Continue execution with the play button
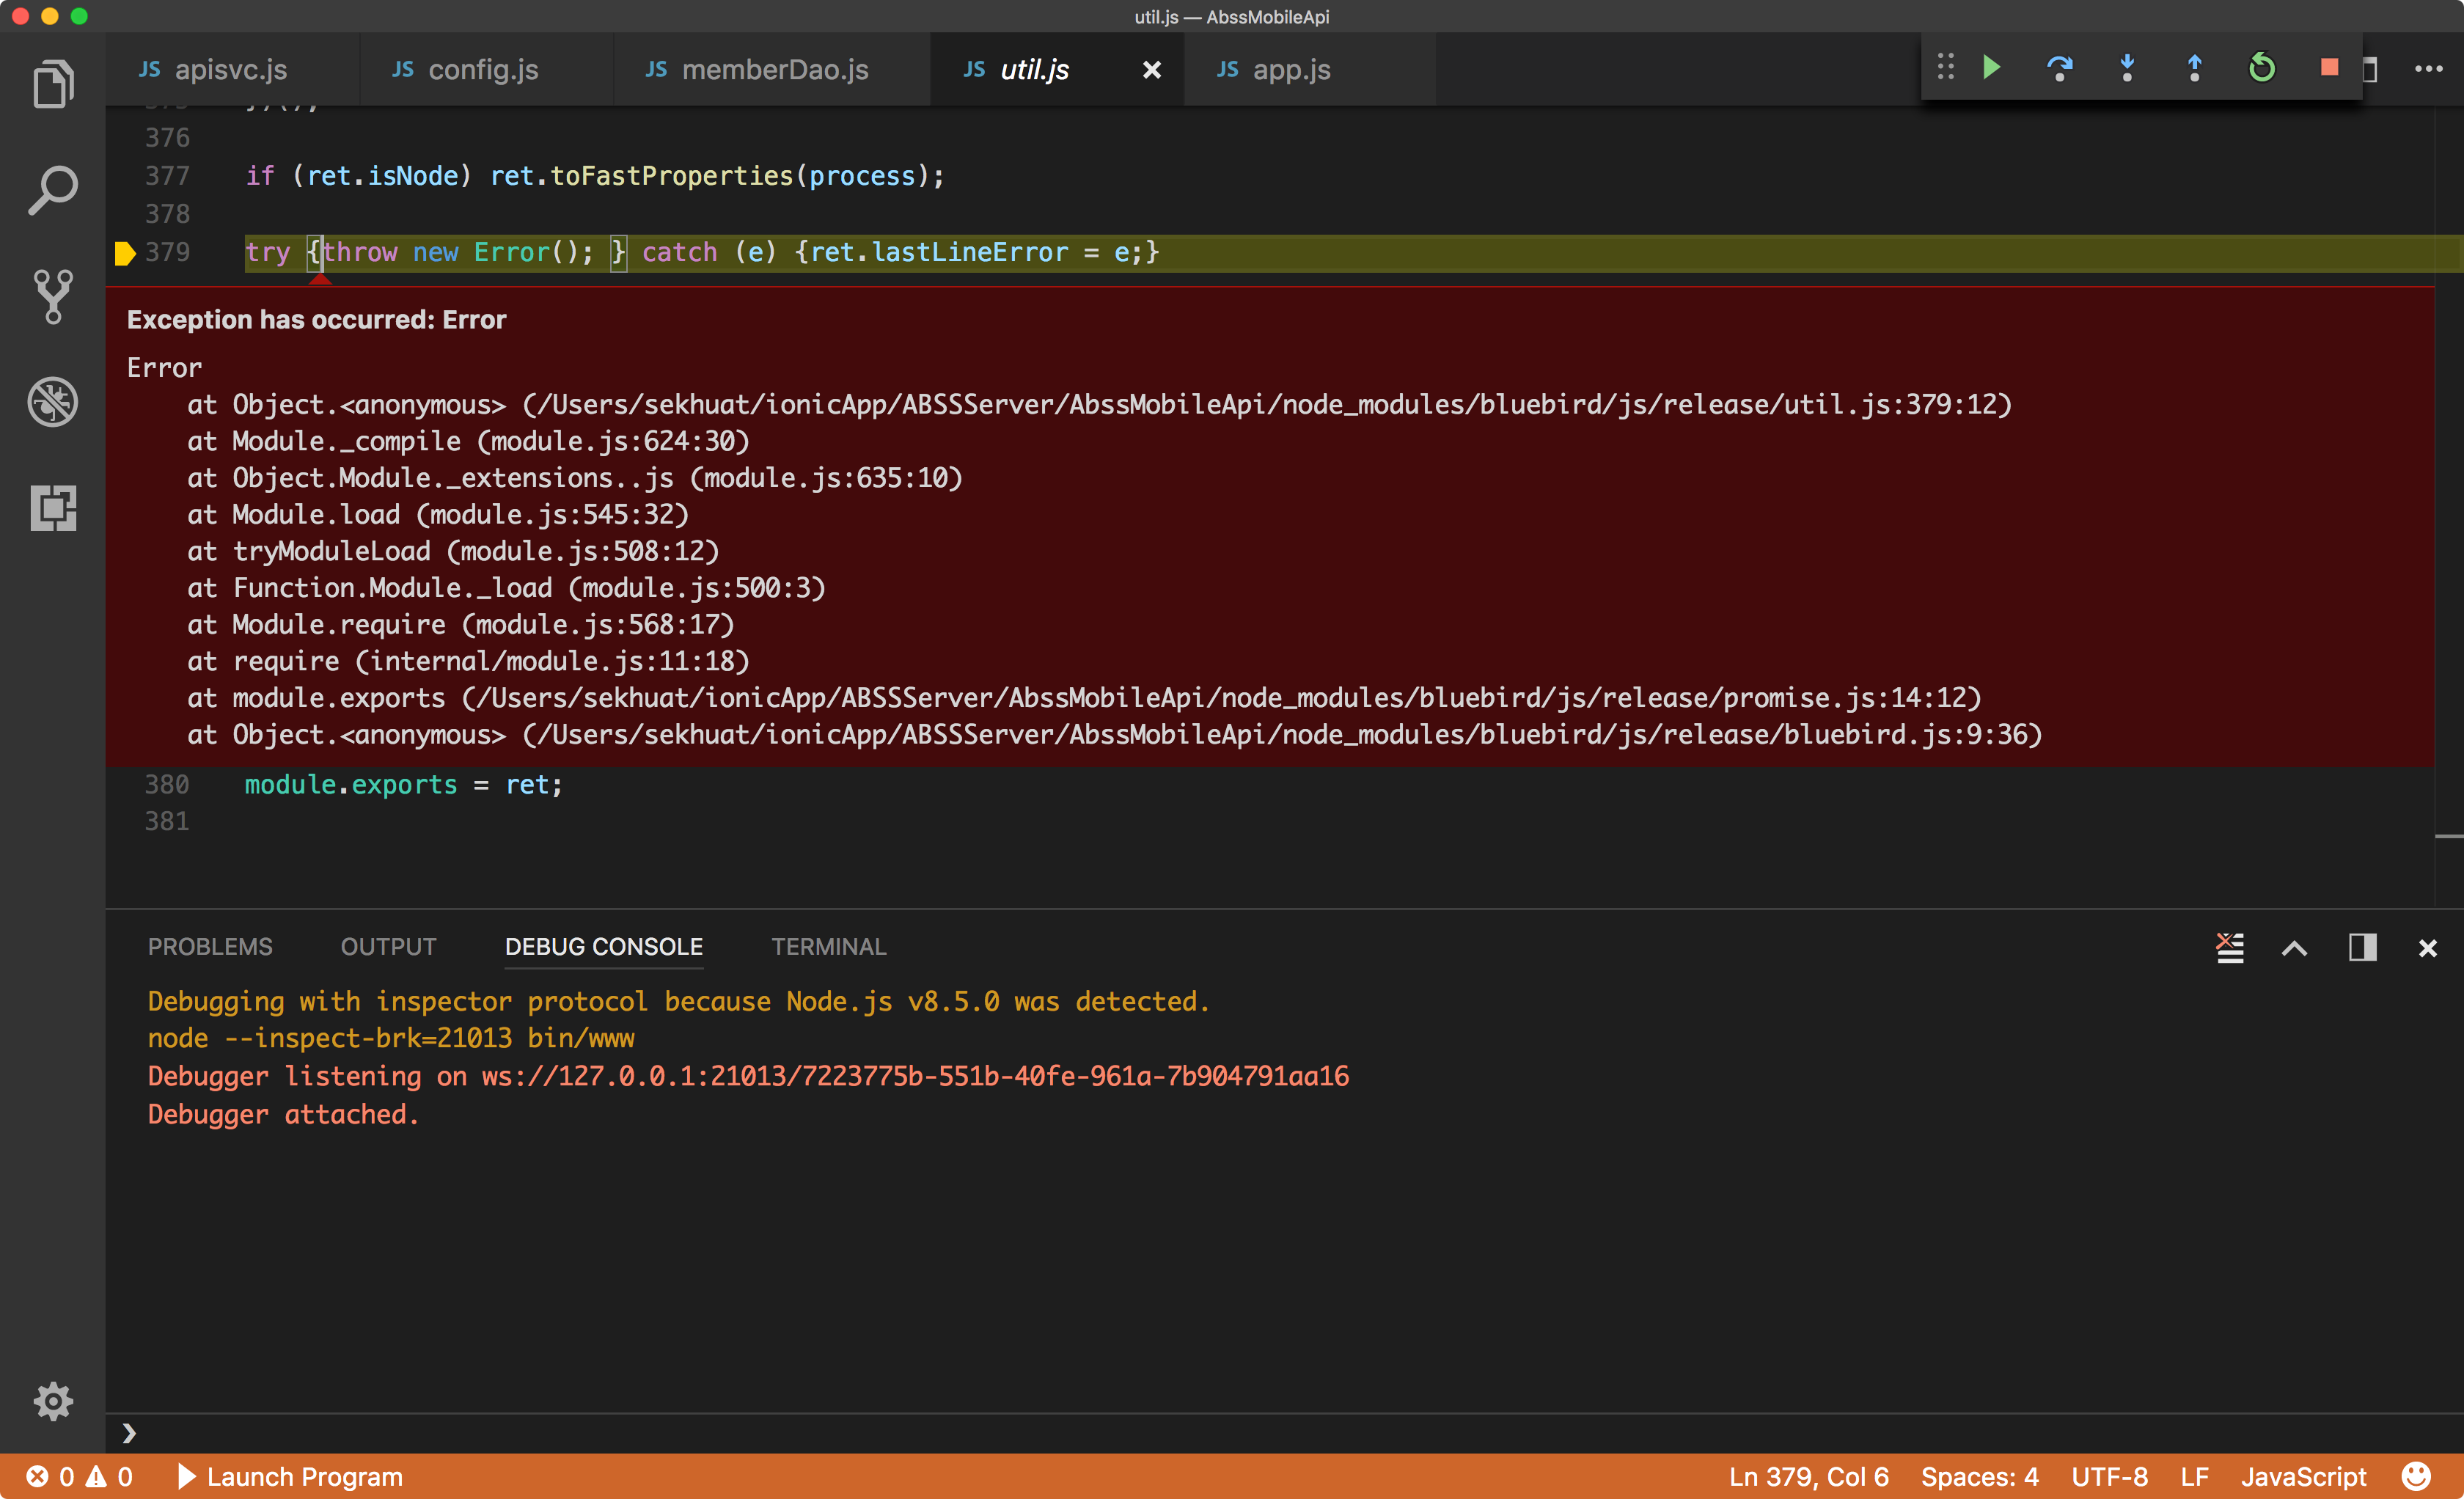The height and width of the screenshot is (1499, 2464). pos(1991,68)
